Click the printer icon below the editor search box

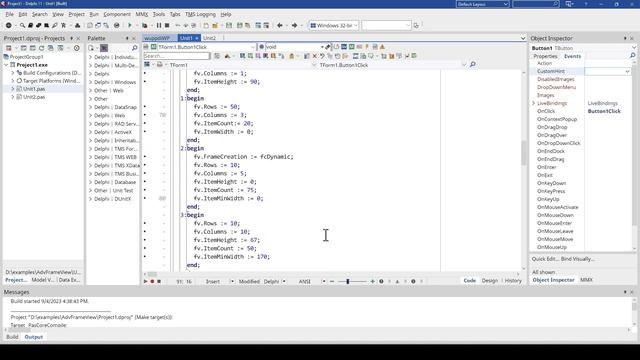point(160,64)
